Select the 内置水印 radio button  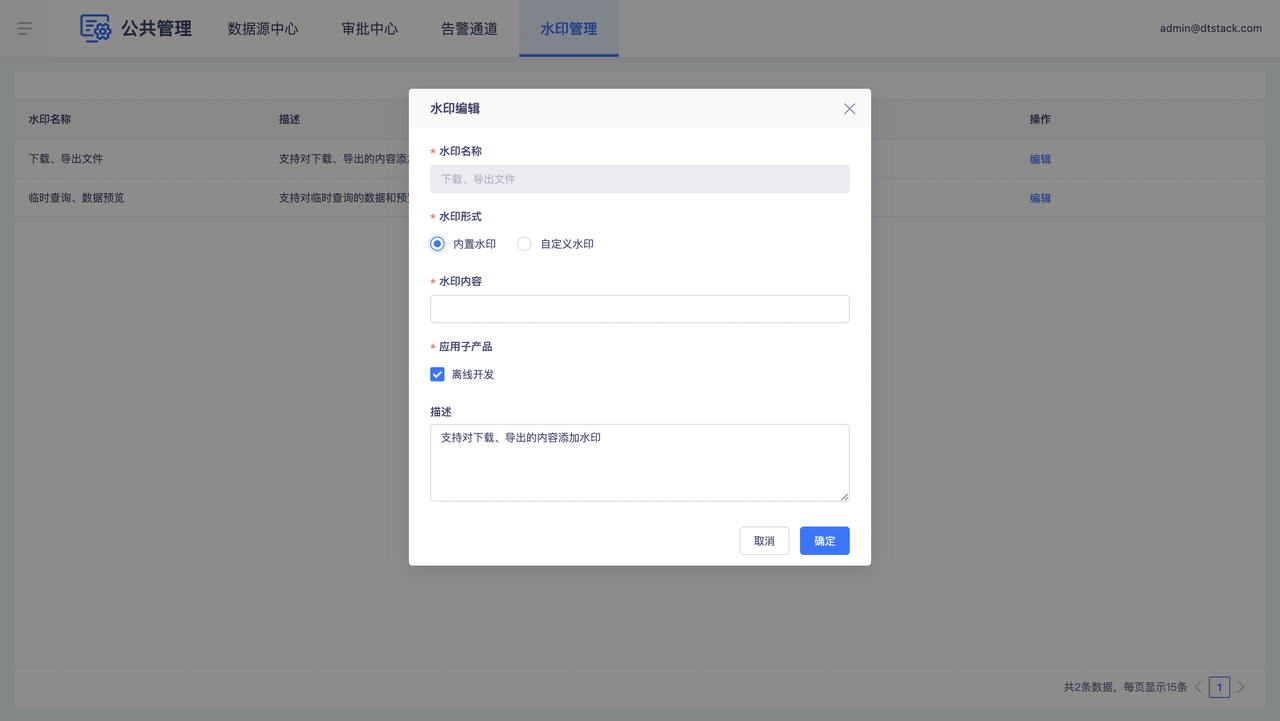pyautogui.click(x=437, y=244)
